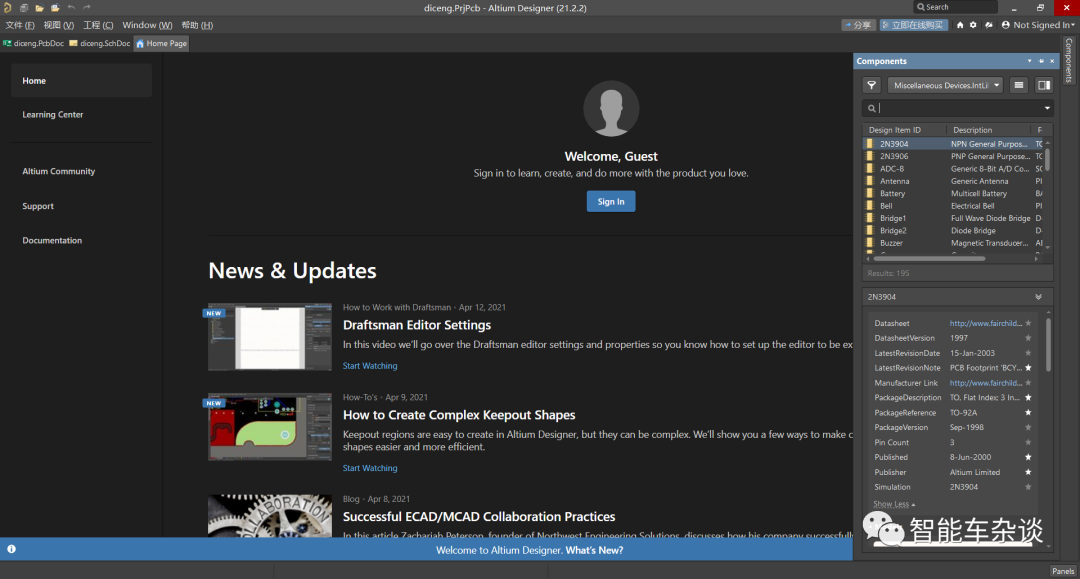Screen dimensions: 1080x579
Task: Click the Battery row component icon
Action: [x=870, y=193]
